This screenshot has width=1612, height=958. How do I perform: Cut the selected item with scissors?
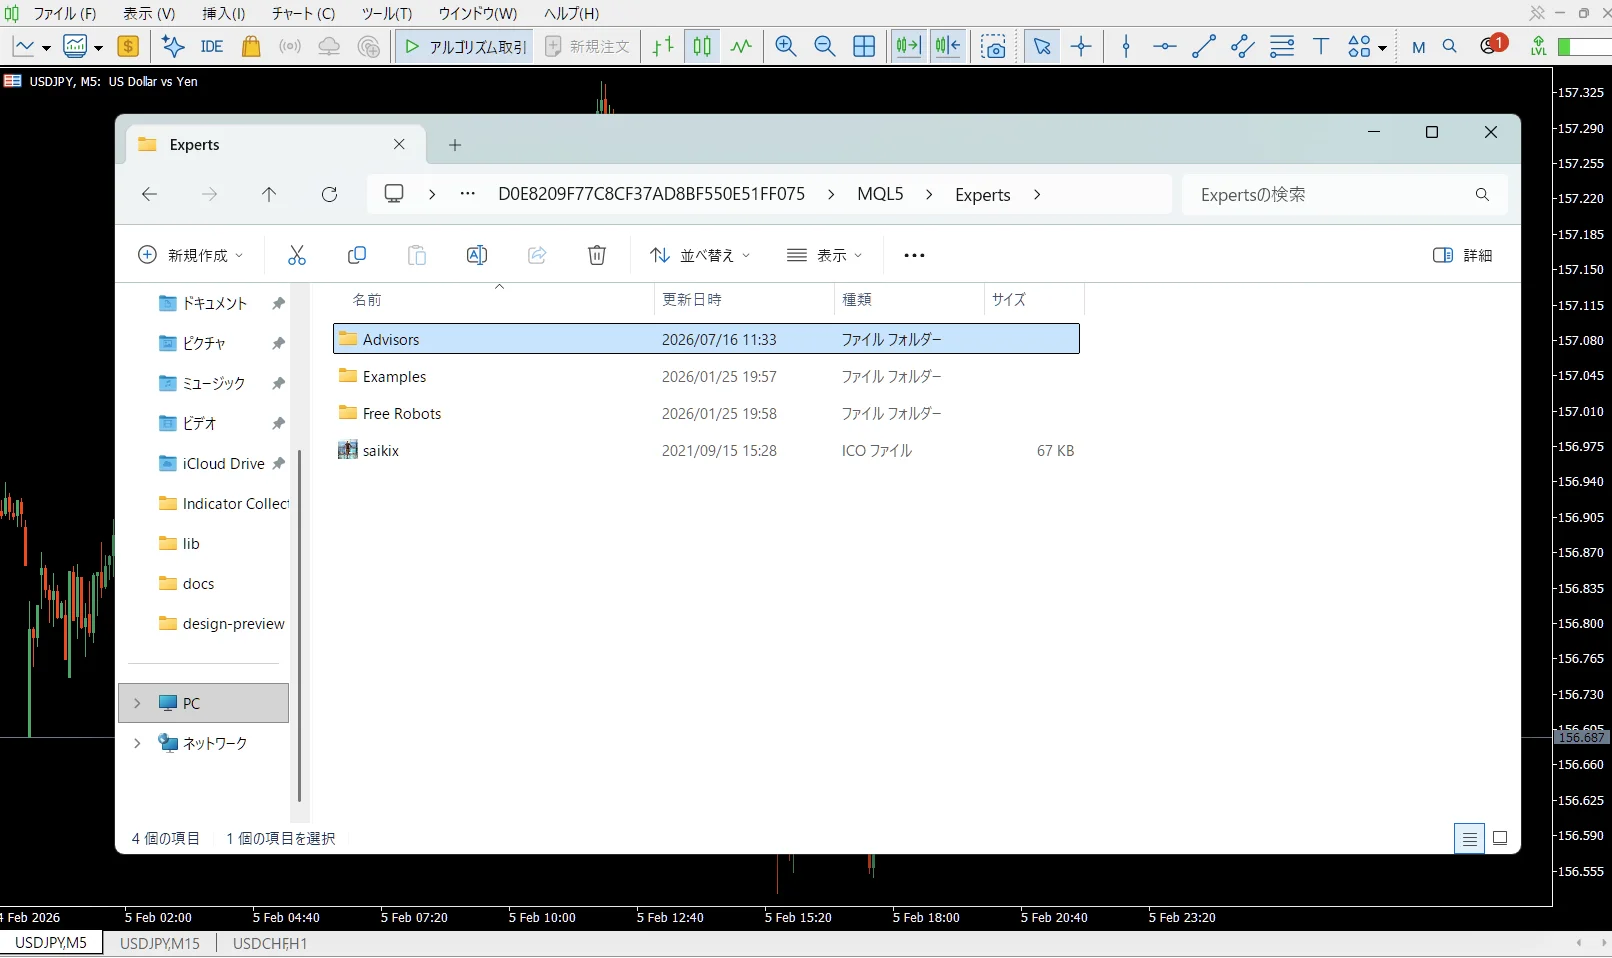[x=297, y=255]
